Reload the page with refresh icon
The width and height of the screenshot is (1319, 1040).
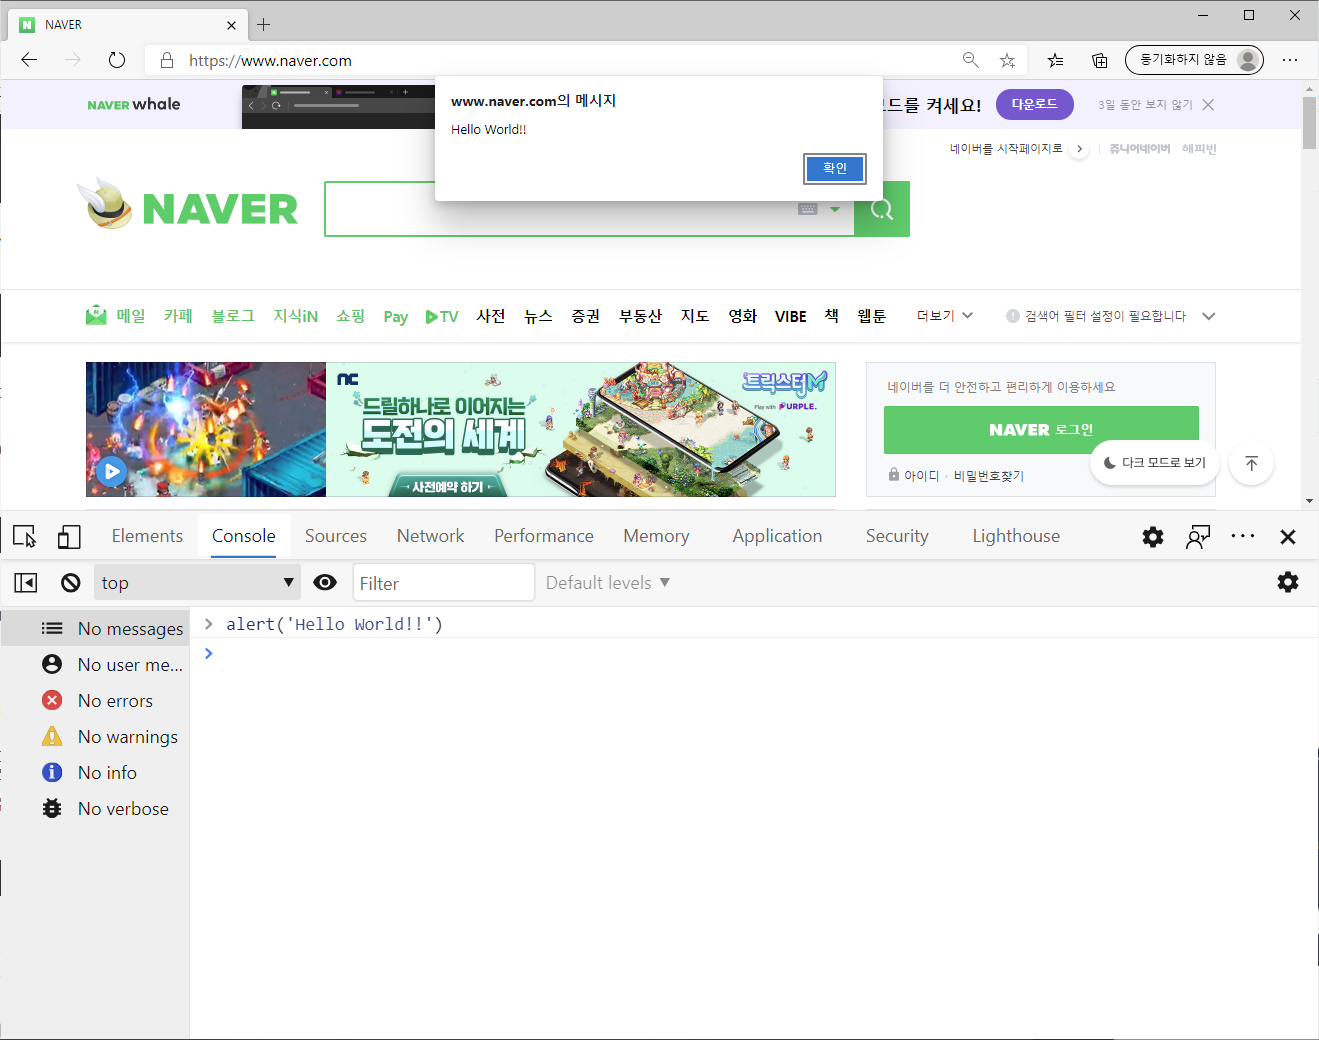[117, 60]
